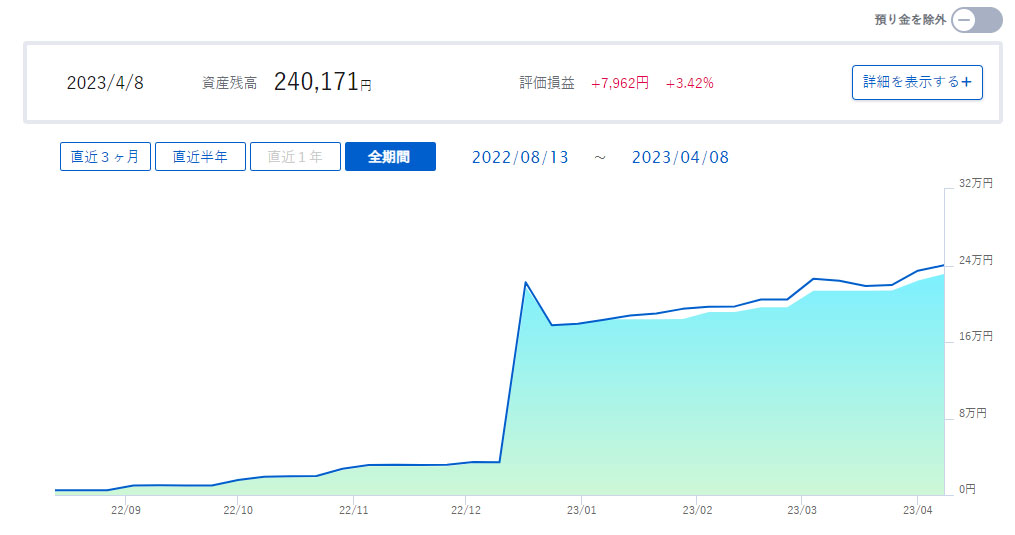
Task: Click the chart peak spike after 22/12
Action: (x=526, y=283)
